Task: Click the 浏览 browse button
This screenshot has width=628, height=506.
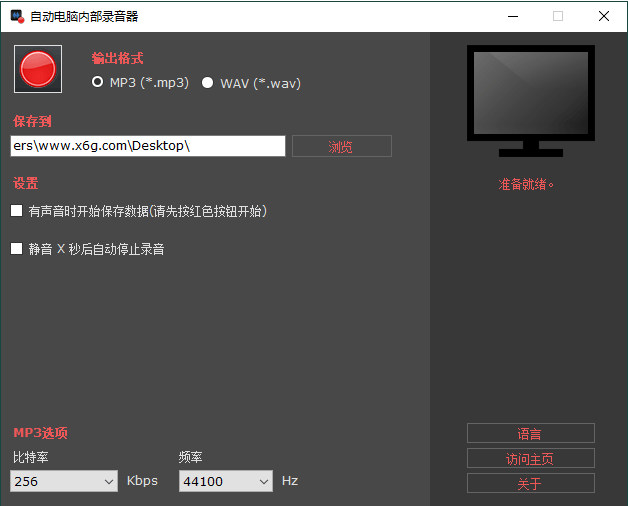Action: [341, 147]
